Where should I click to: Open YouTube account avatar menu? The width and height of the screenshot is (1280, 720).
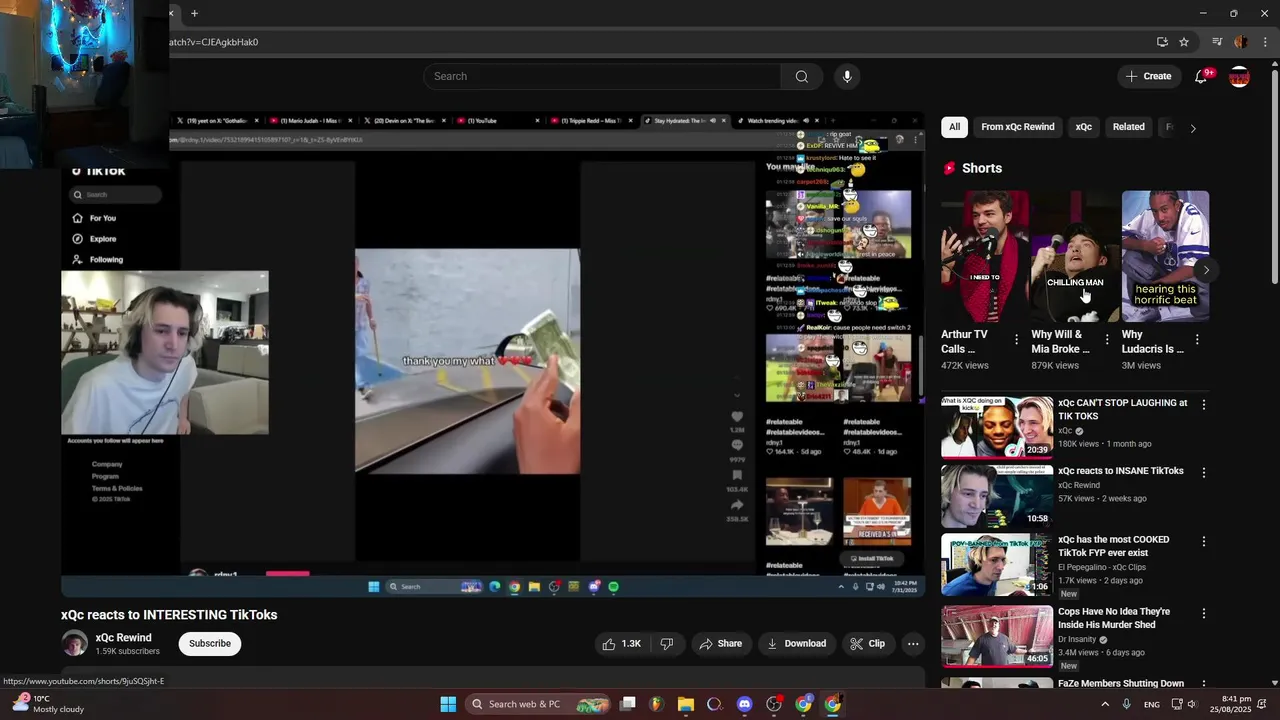(1239, 77)
